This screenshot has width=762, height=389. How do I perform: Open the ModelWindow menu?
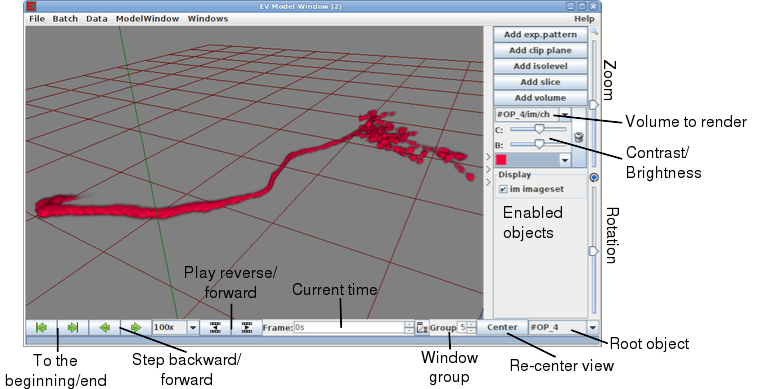pos(147,18)
